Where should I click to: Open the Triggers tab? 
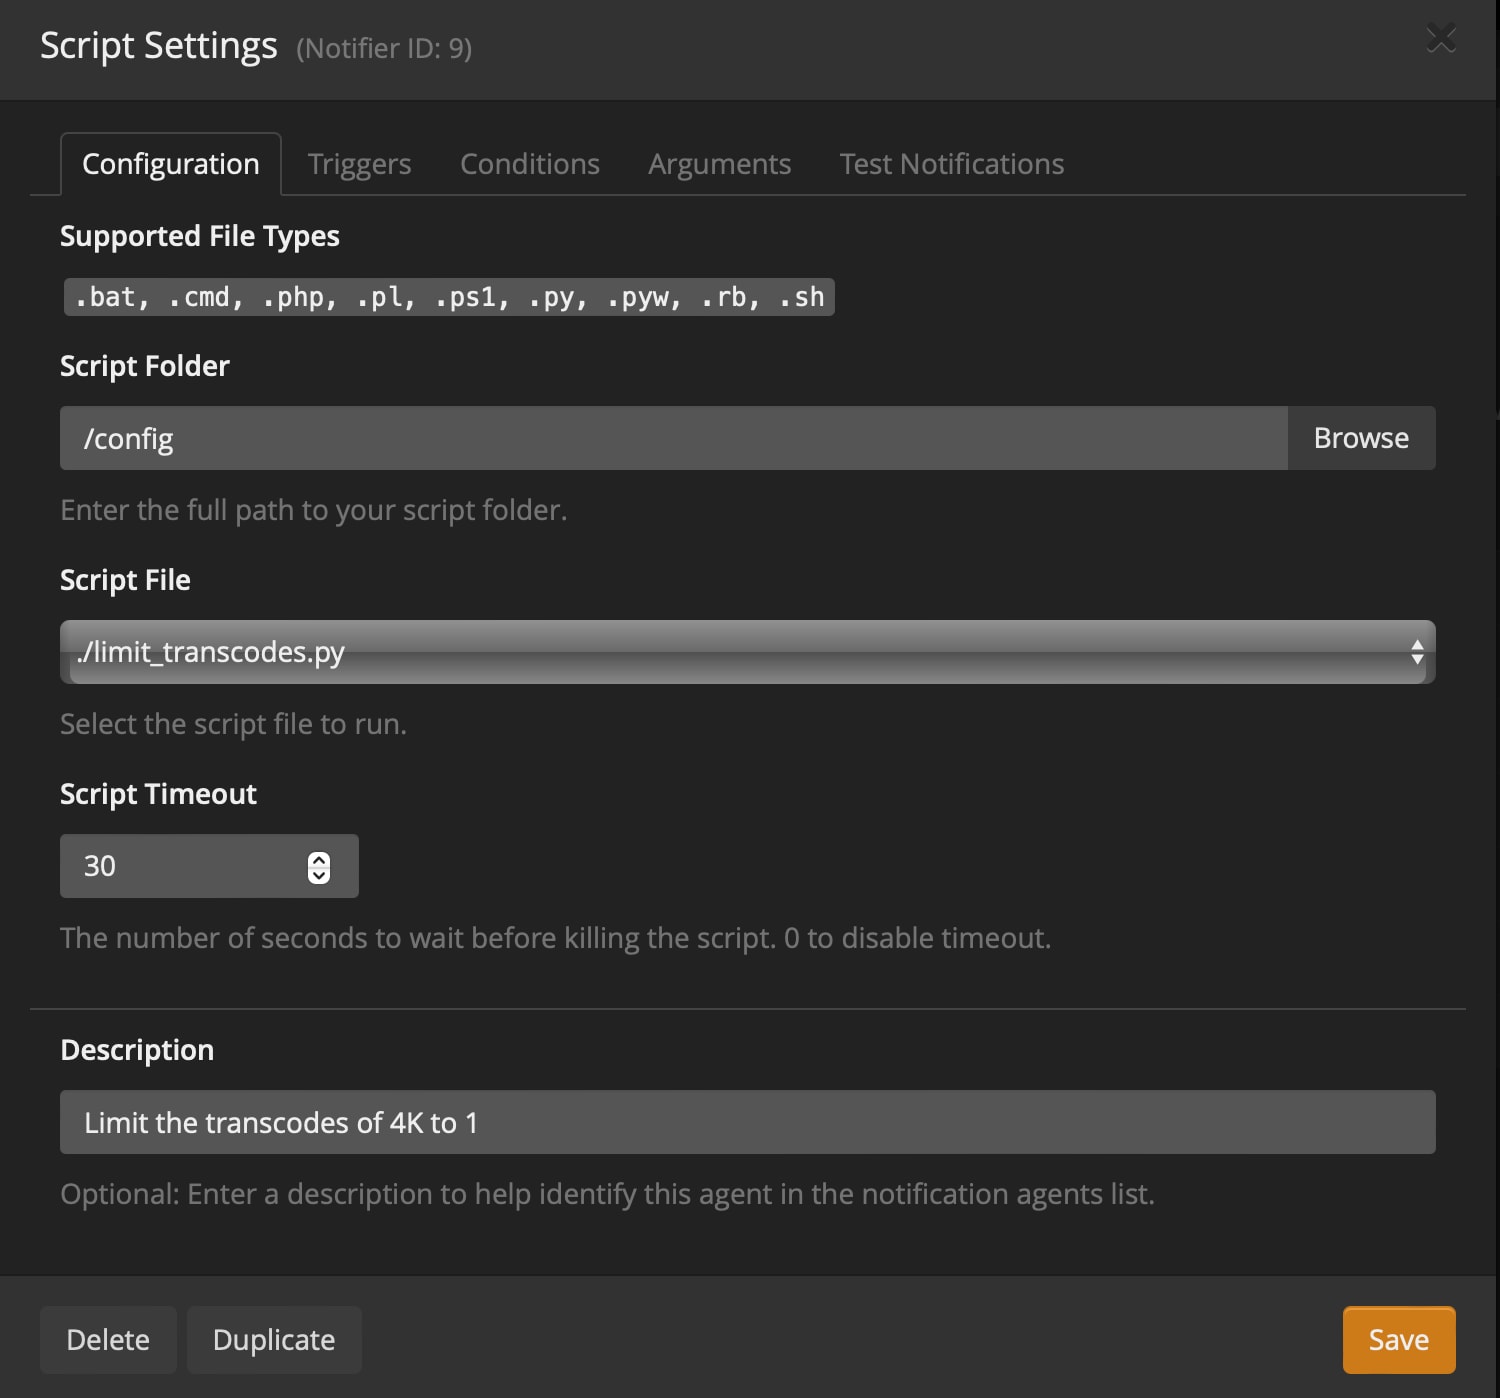(359, 164)
